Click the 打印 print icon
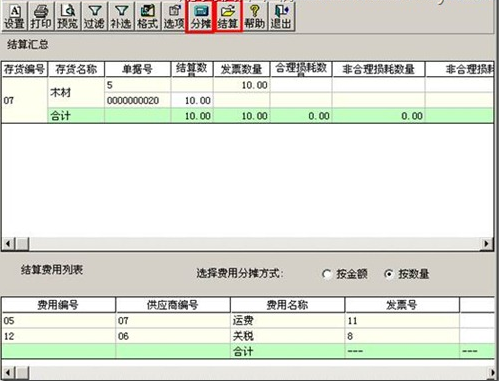Image resolution: width=499 pixels, height=381 pixels. [41, 17]
